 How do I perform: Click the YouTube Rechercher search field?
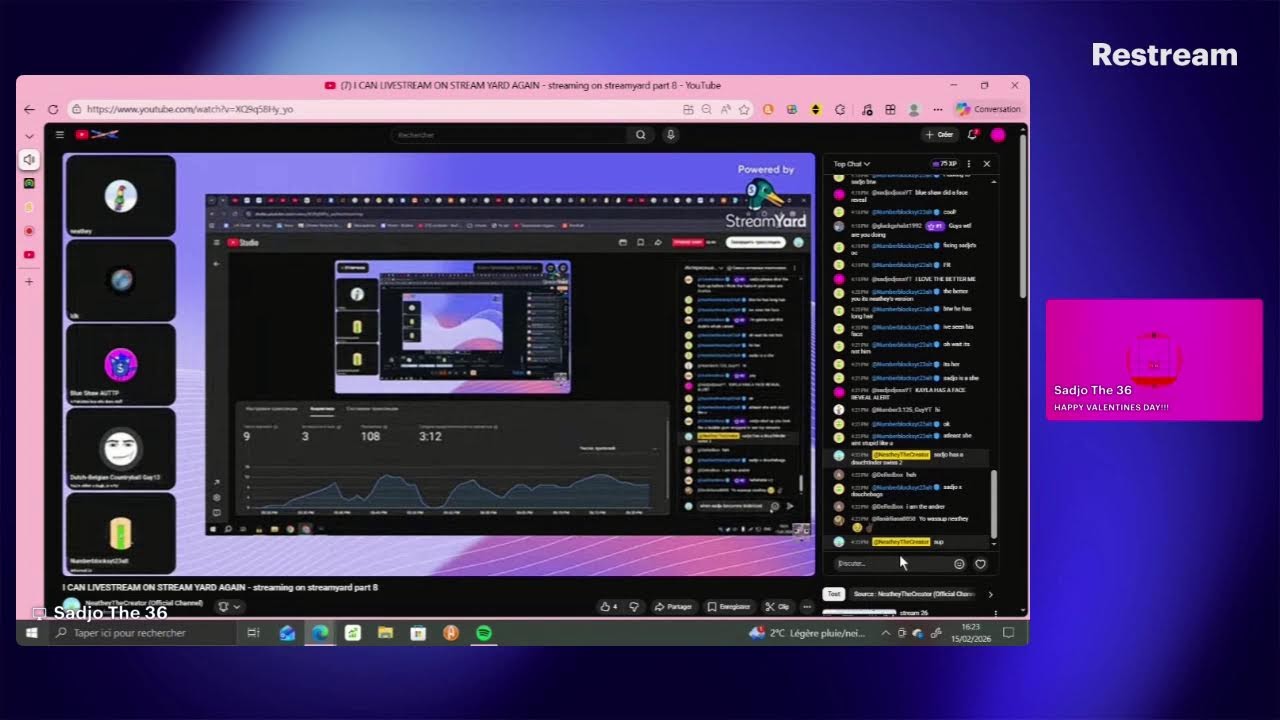click(508, 134)
